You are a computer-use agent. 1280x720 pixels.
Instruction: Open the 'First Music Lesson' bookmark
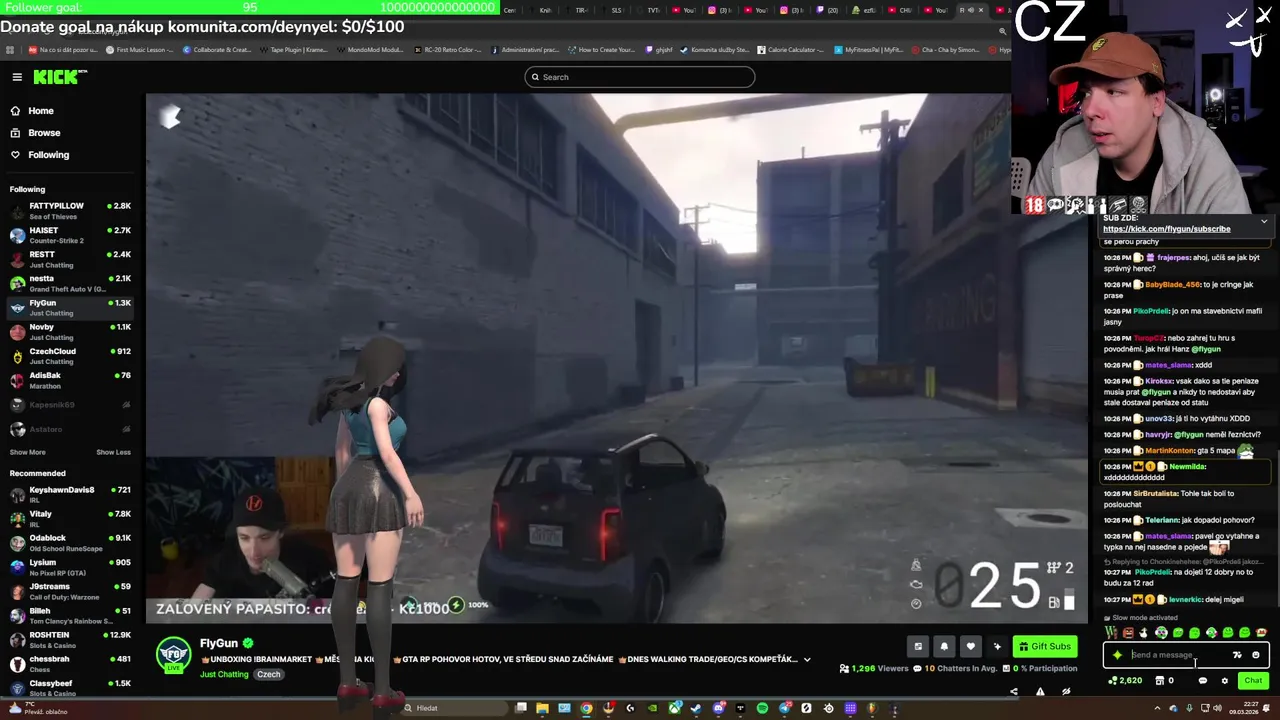pyautogui.click(x=138, y=50)
